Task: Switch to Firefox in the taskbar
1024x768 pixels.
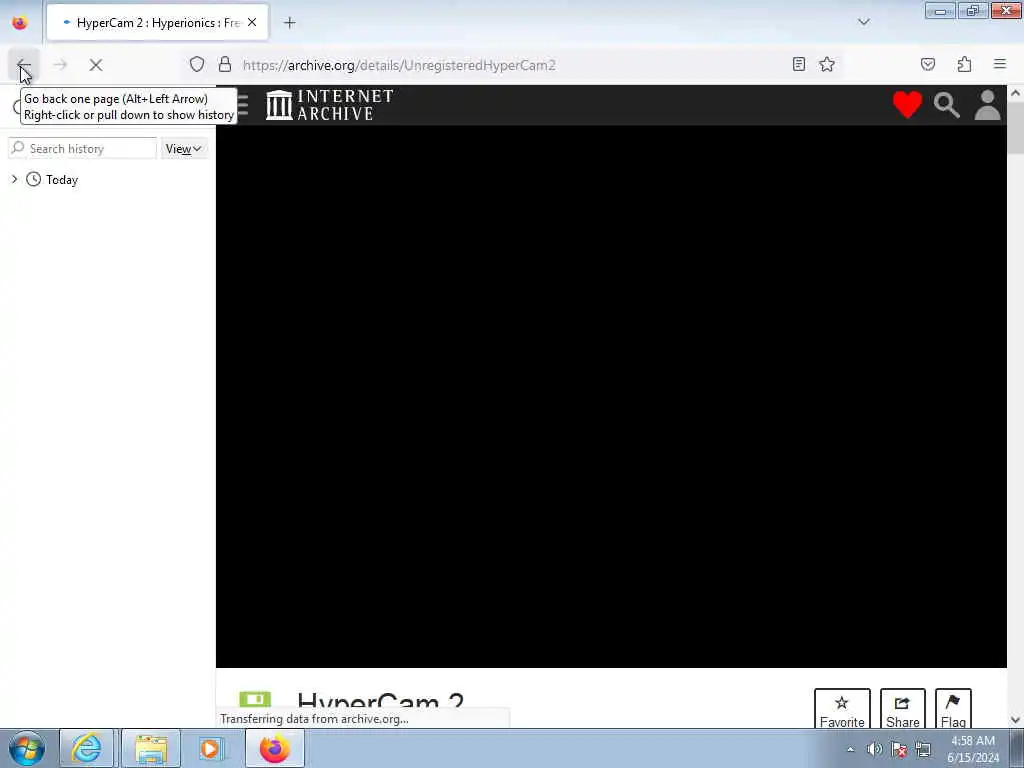Action: [275, 748]
